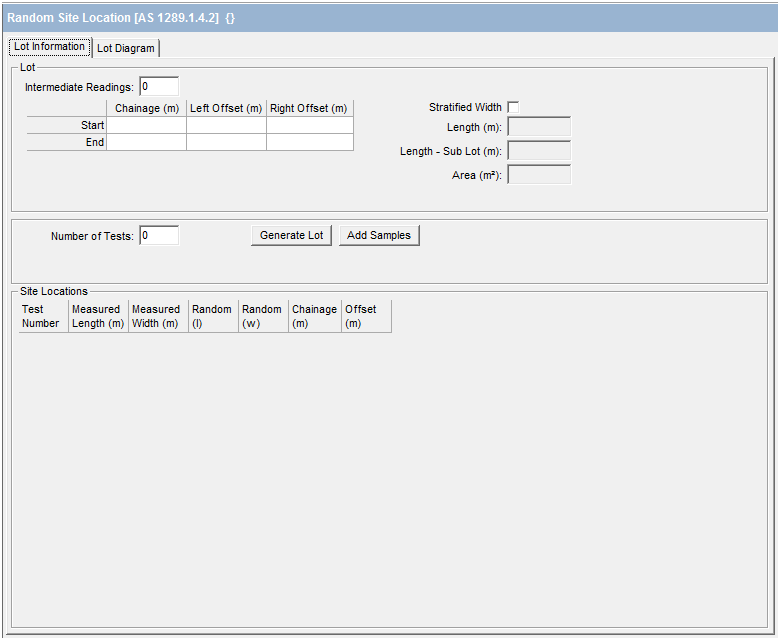Click the Random (w) column header
This screenshot has height=640, width=780.
[263, 316]
